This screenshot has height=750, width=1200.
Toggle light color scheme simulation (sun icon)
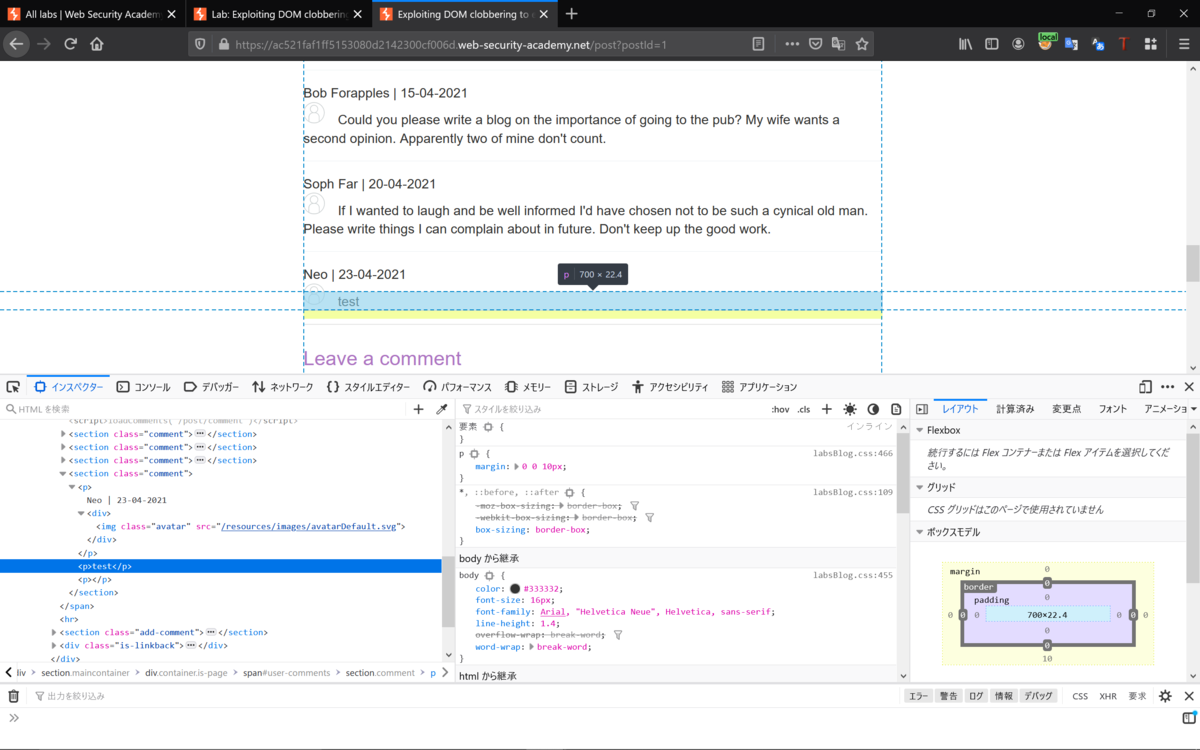(x=850, y=409)
